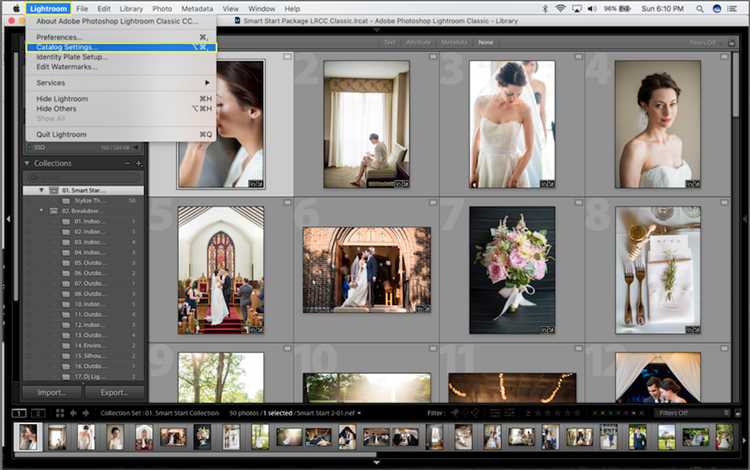The height and width of the screenshot is (470, 750).
Task: Open Notification Center list icon
Action: click(732, 9)
